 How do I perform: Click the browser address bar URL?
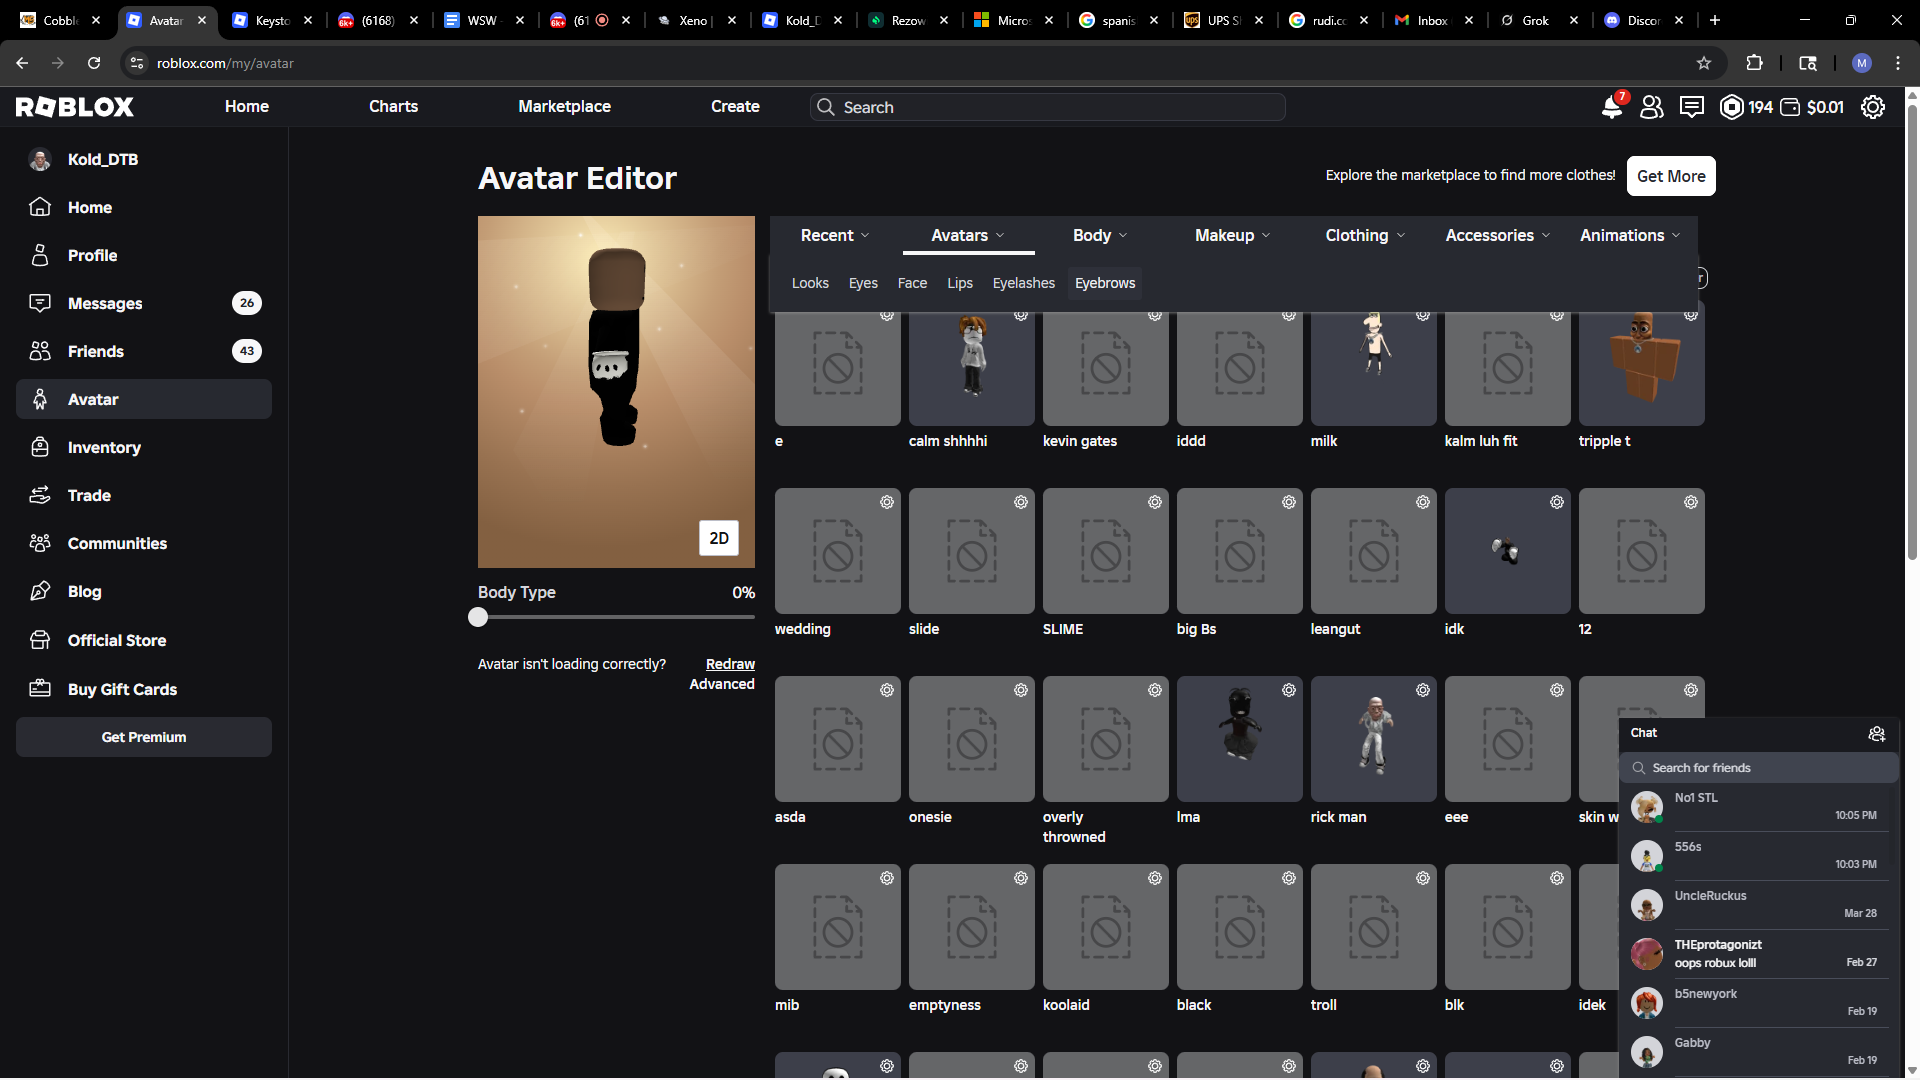[x=225, y=63]
